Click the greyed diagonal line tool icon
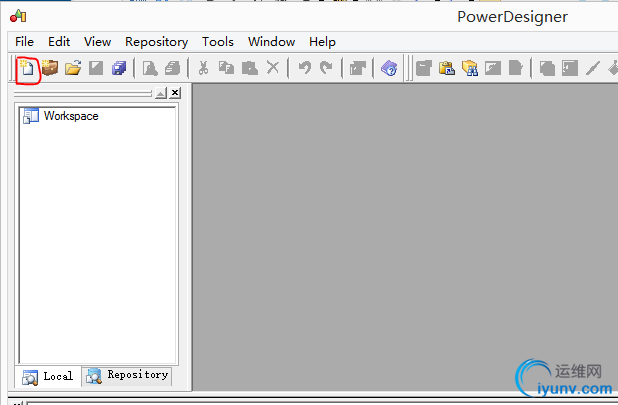 [x=592, y=68]
